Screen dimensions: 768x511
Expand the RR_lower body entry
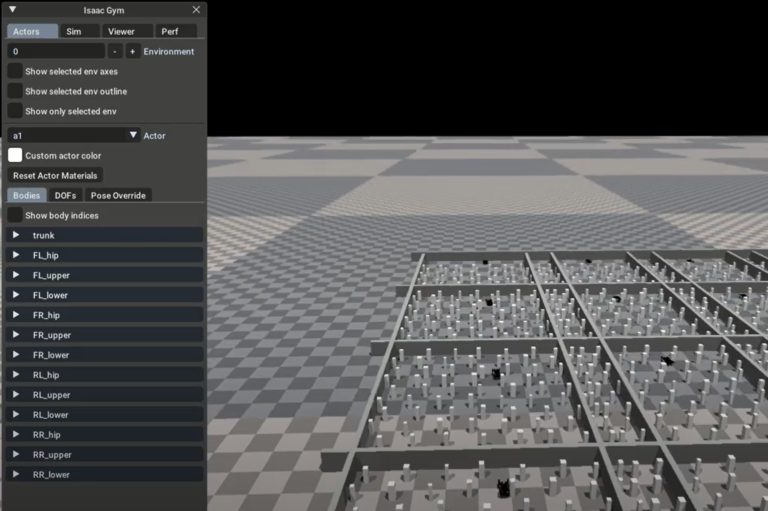tap(16, 474)
